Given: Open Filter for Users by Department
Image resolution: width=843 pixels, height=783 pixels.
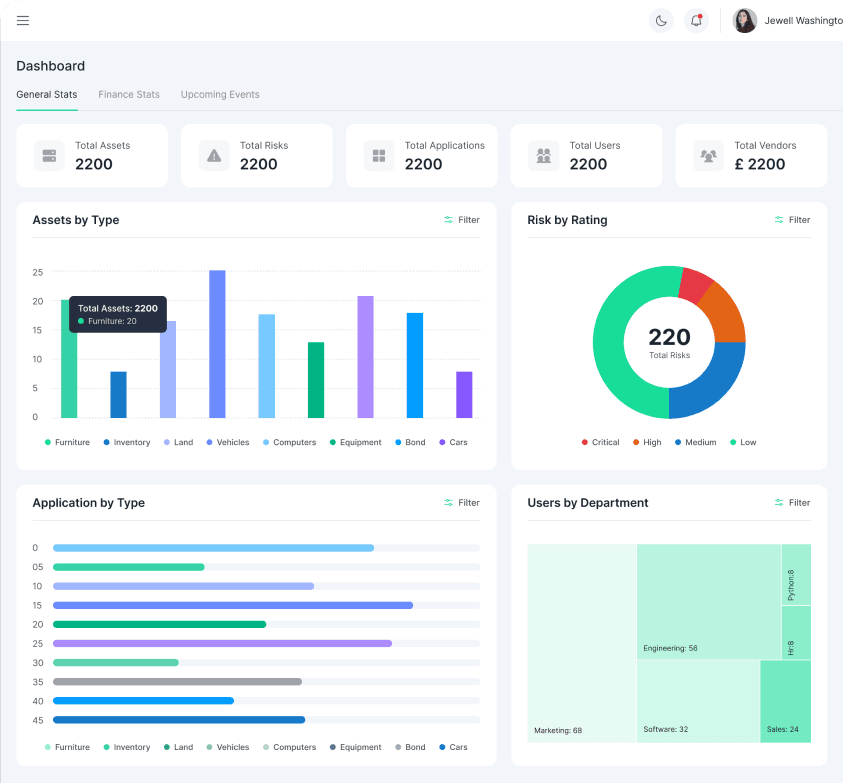Looking at the screenshot, I should click(792, 503).
